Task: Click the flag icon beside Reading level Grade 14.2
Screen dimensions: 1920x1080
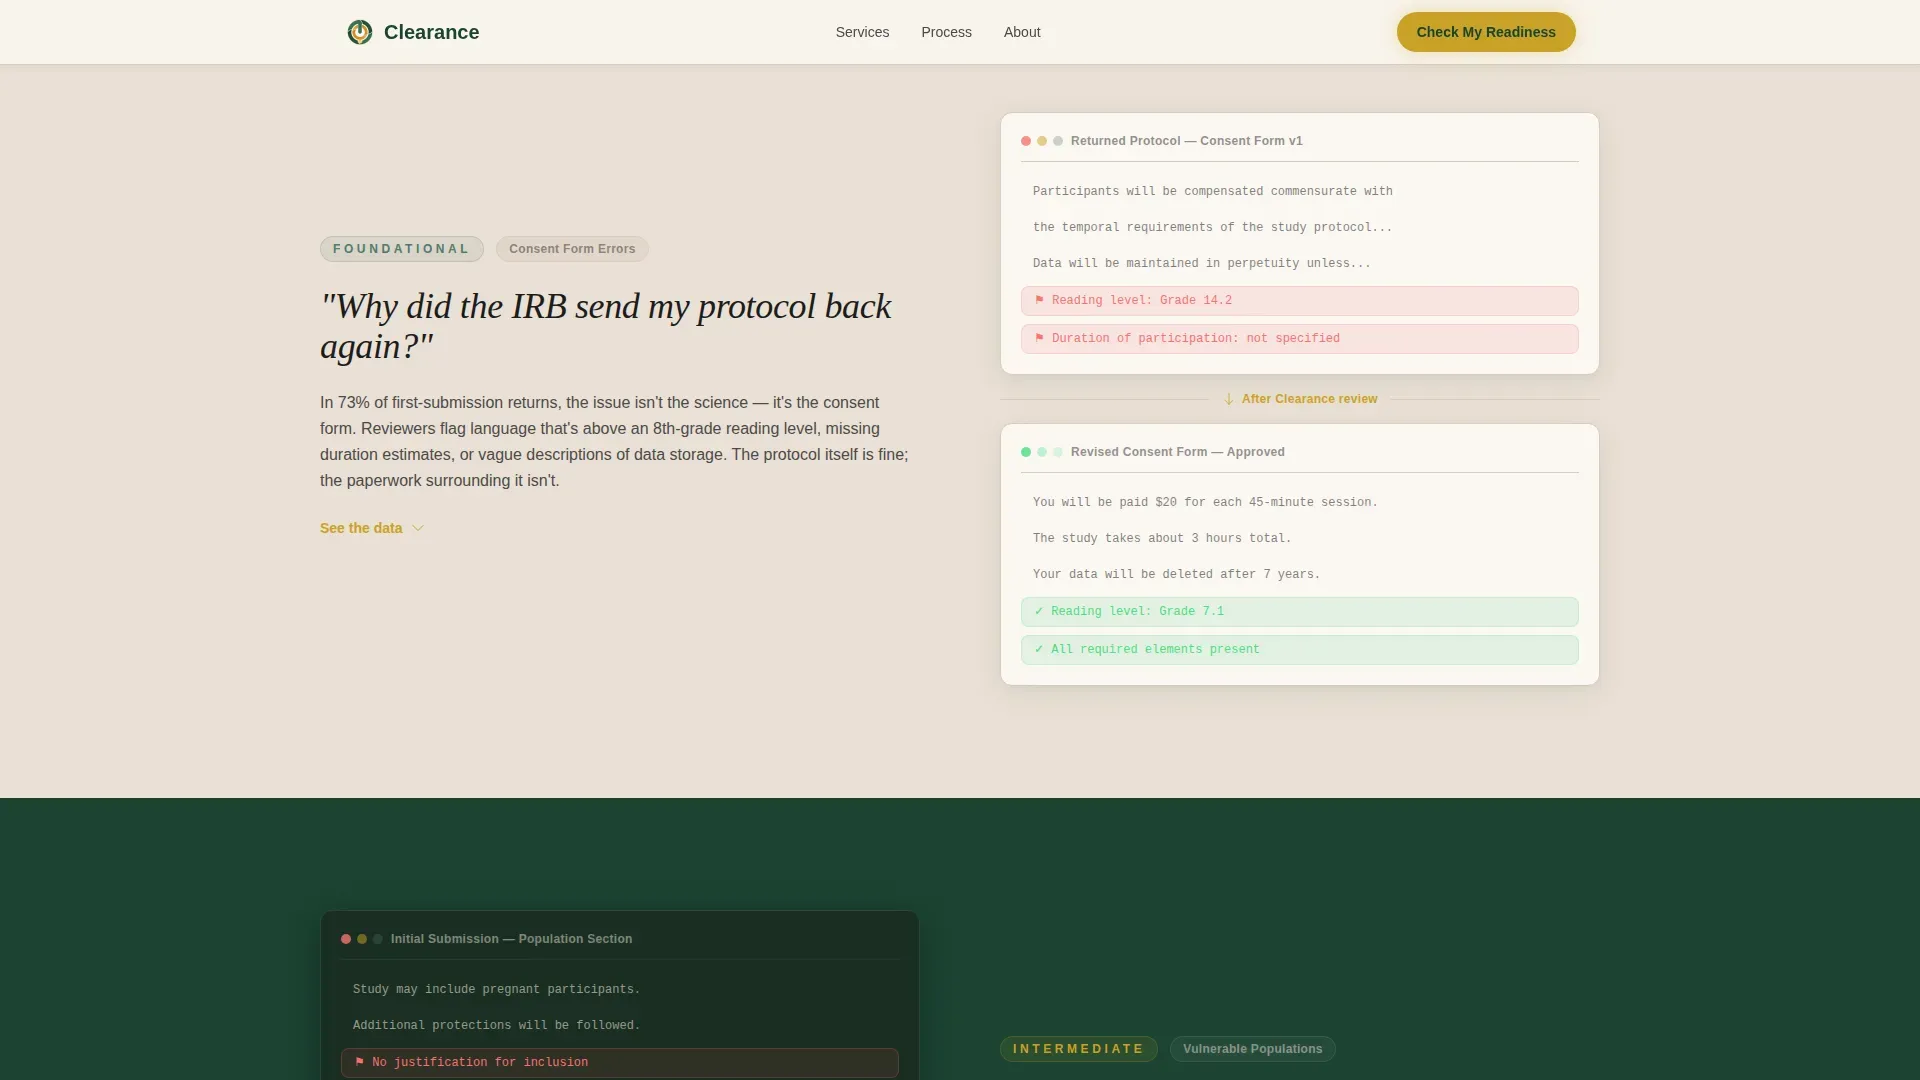Action: (1039, 300)
